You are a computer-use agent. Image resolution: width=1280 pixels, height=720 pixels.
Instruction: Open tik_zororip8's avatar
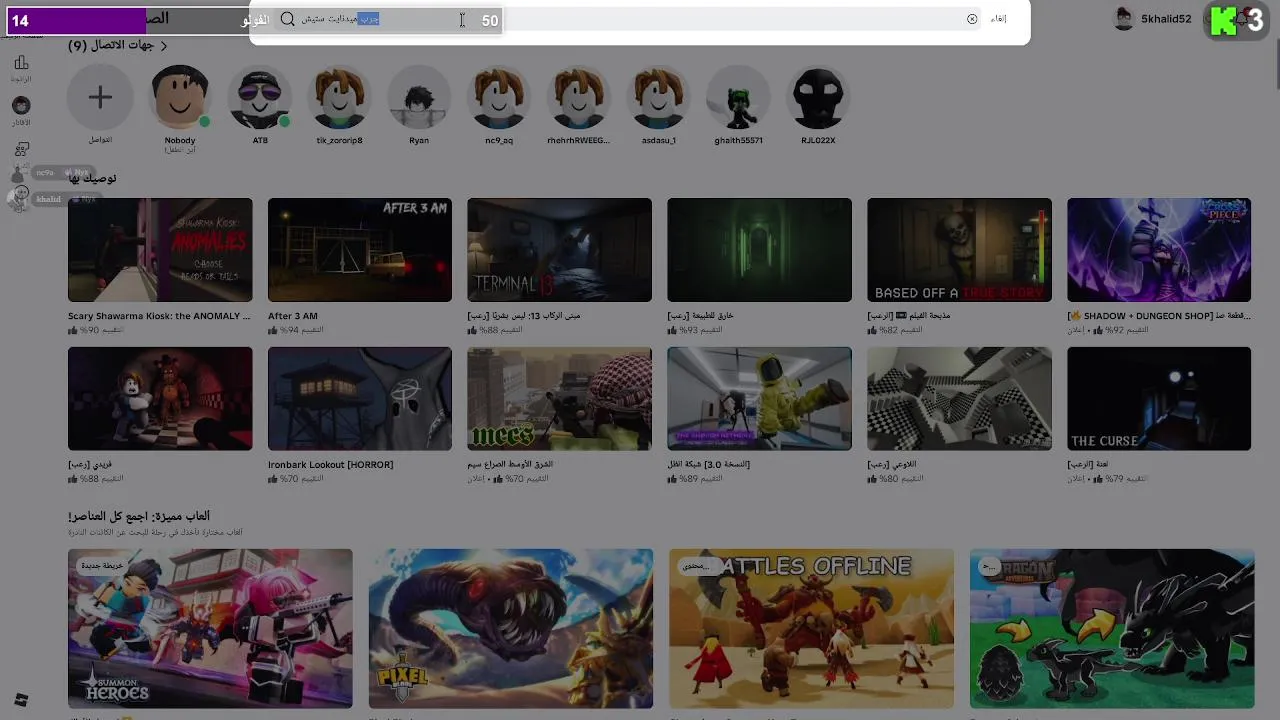tap(339, 97)
